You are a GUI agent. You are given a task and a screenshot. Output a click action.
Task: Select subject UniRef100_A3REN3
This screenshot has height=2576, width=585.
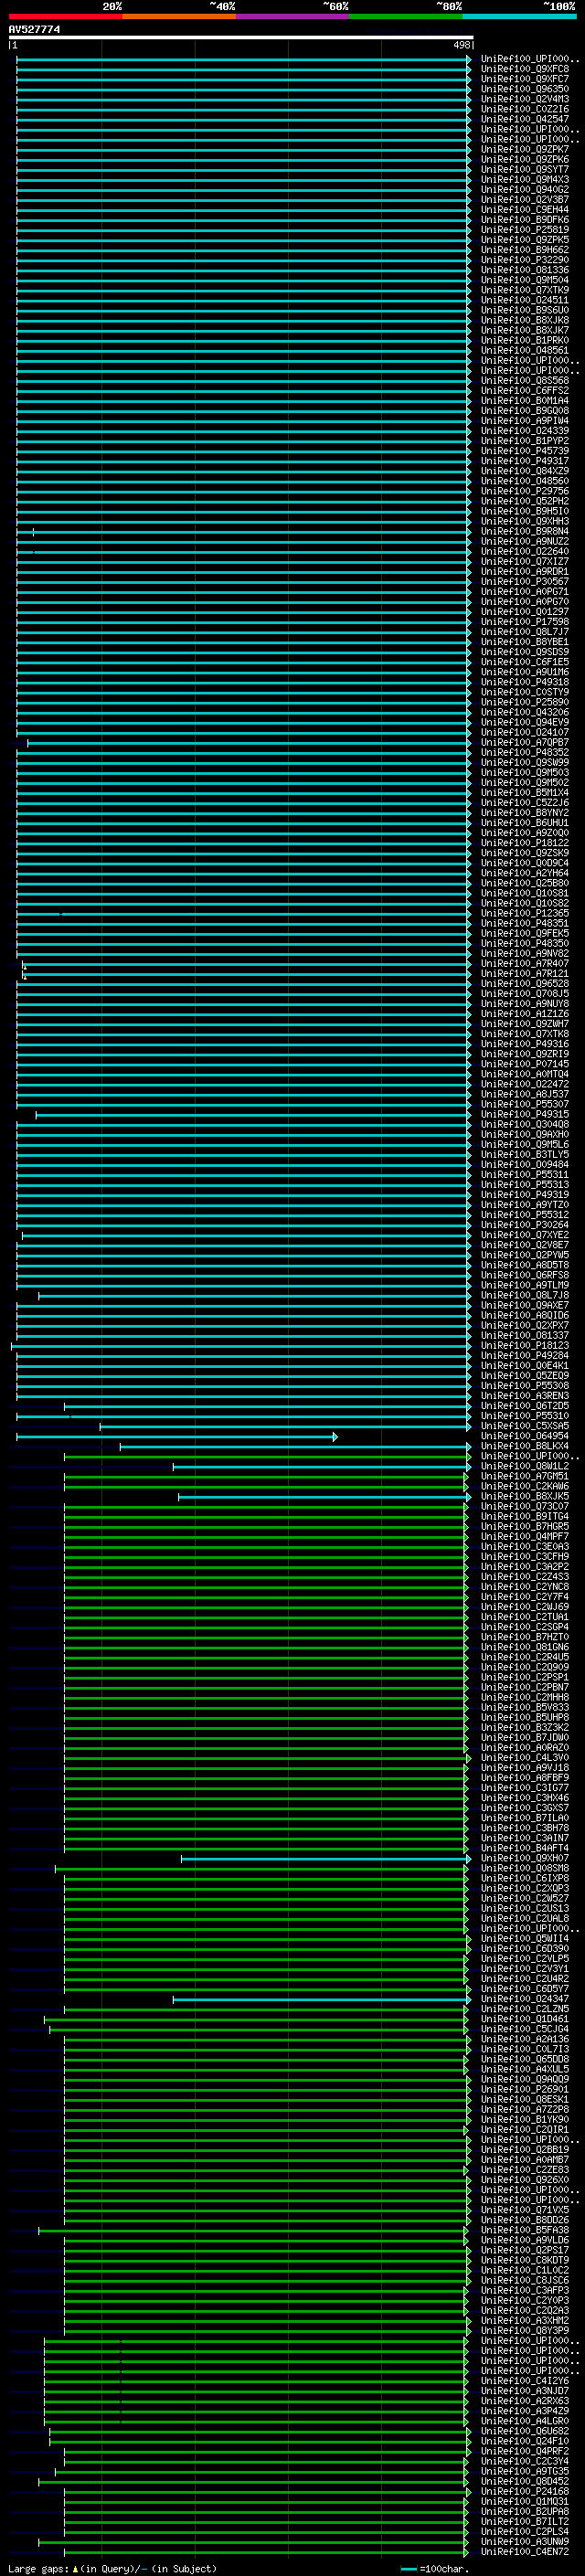point(525,1396)
